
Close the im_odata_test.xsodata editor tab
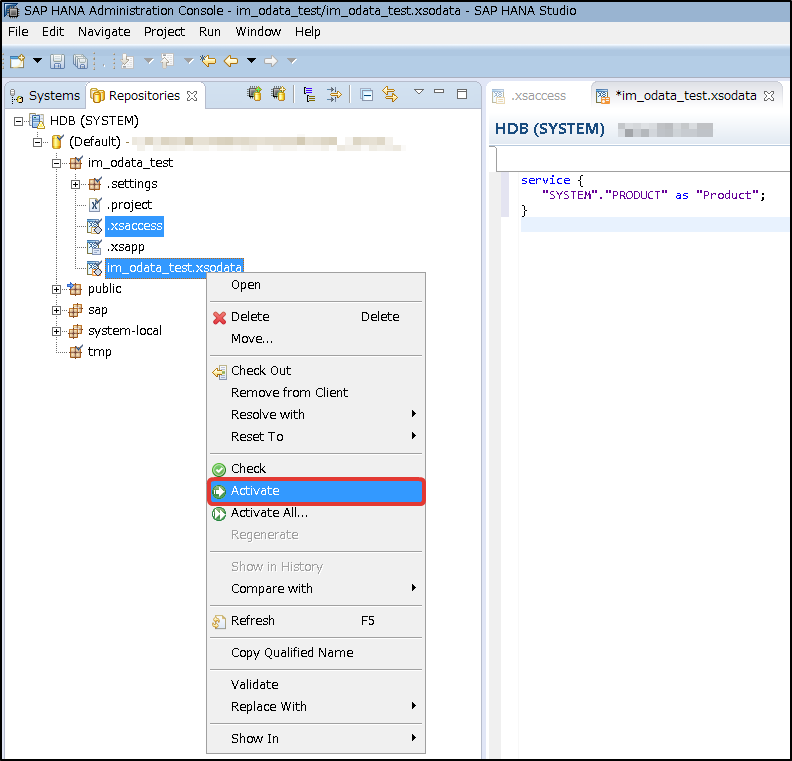(769, 96)
